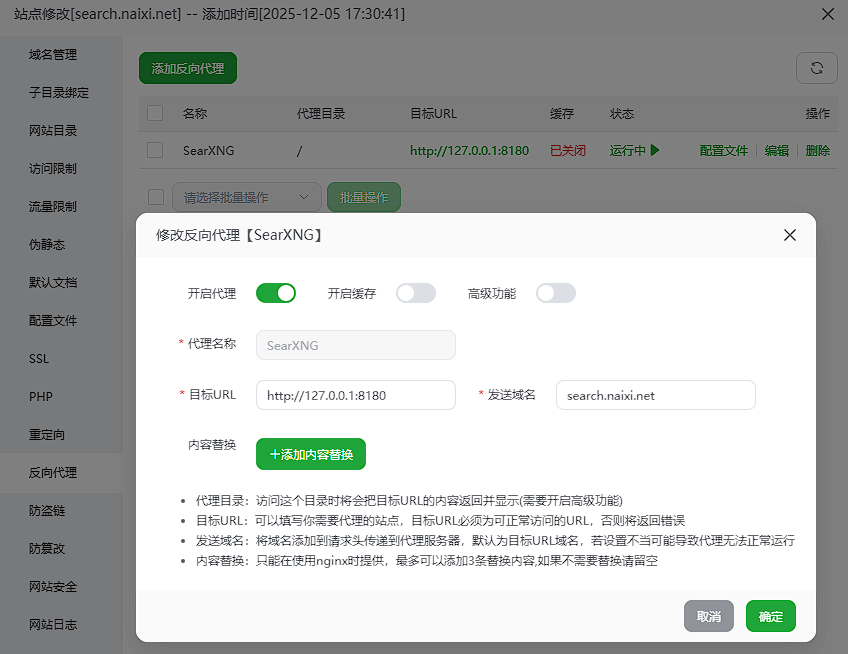
Task: Click the running status play icon for SearXNG
Action: 655,151
